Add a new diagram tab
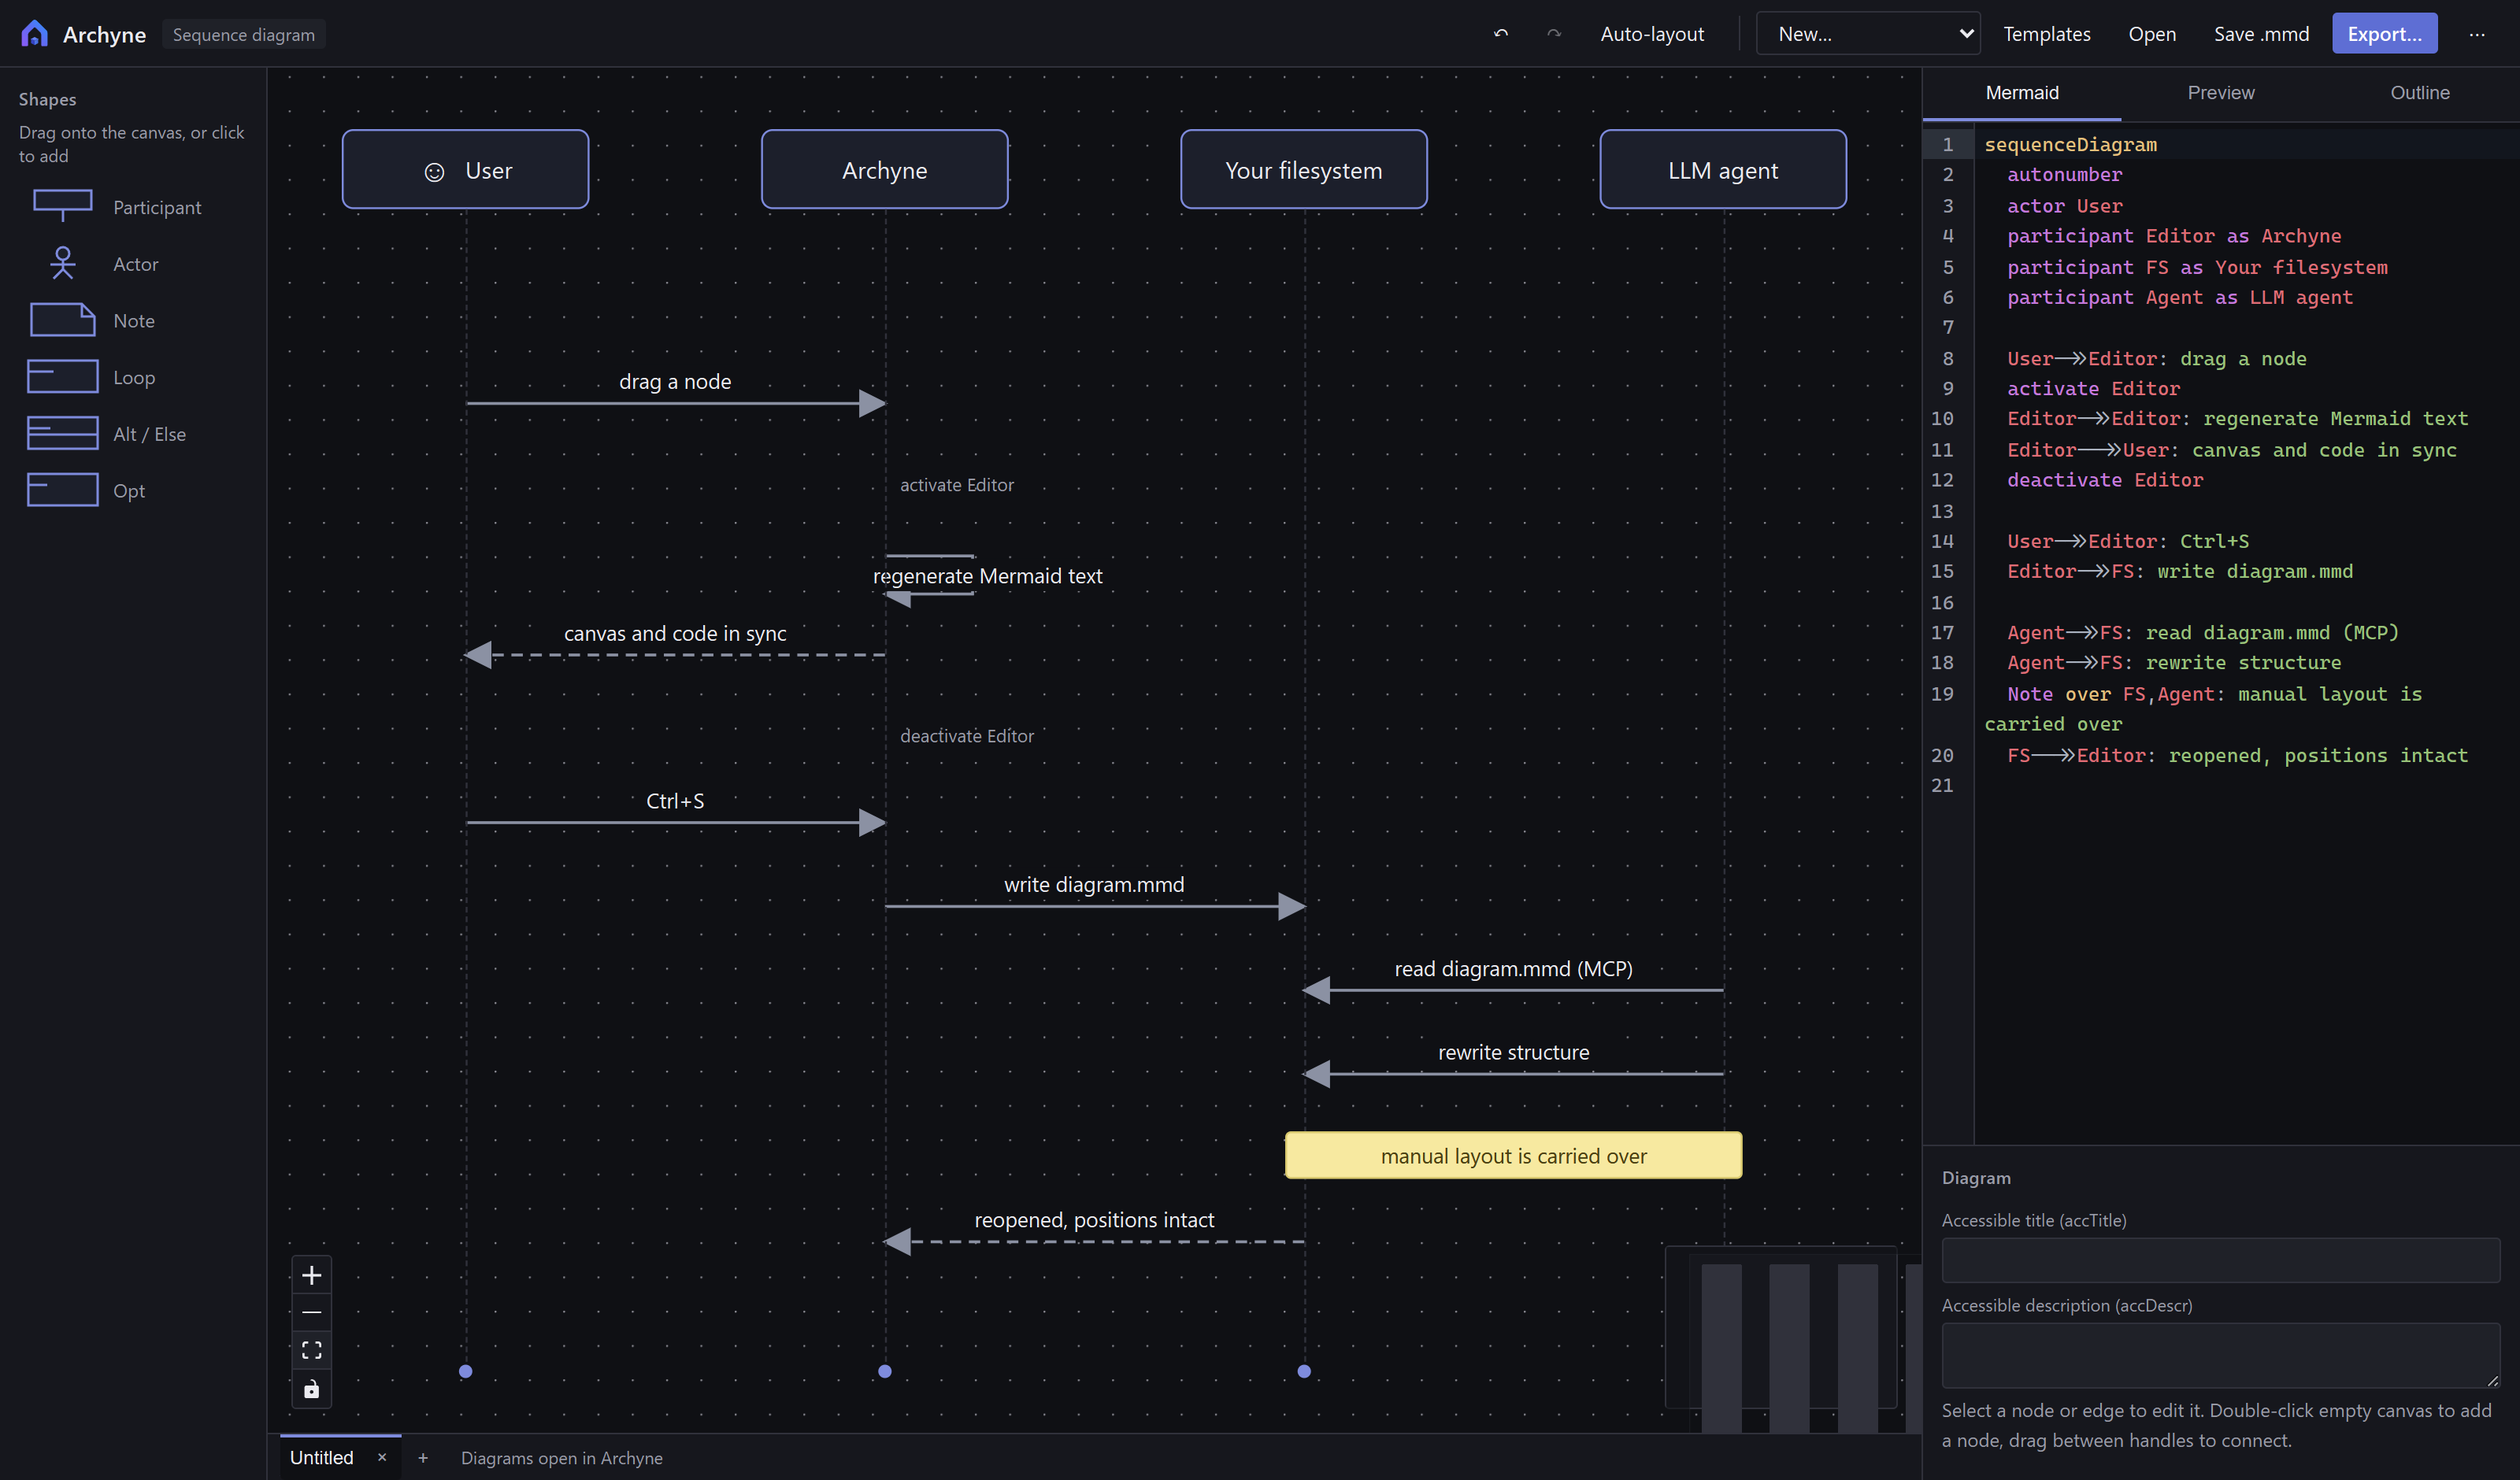 [x=423, y=1458]
